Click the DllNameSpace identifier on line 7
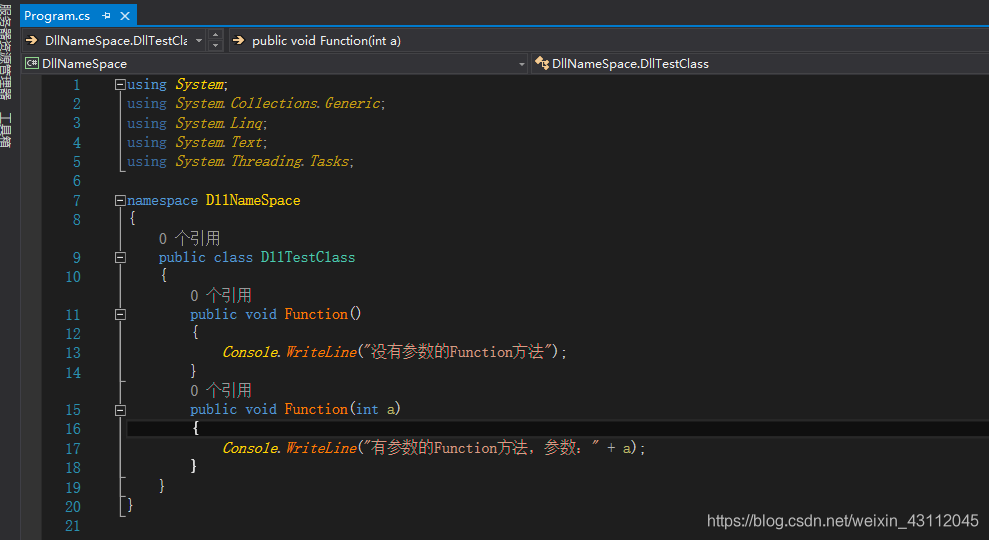Screen dimensions: 989x540 pyautogui.click(x=253, y=201)
